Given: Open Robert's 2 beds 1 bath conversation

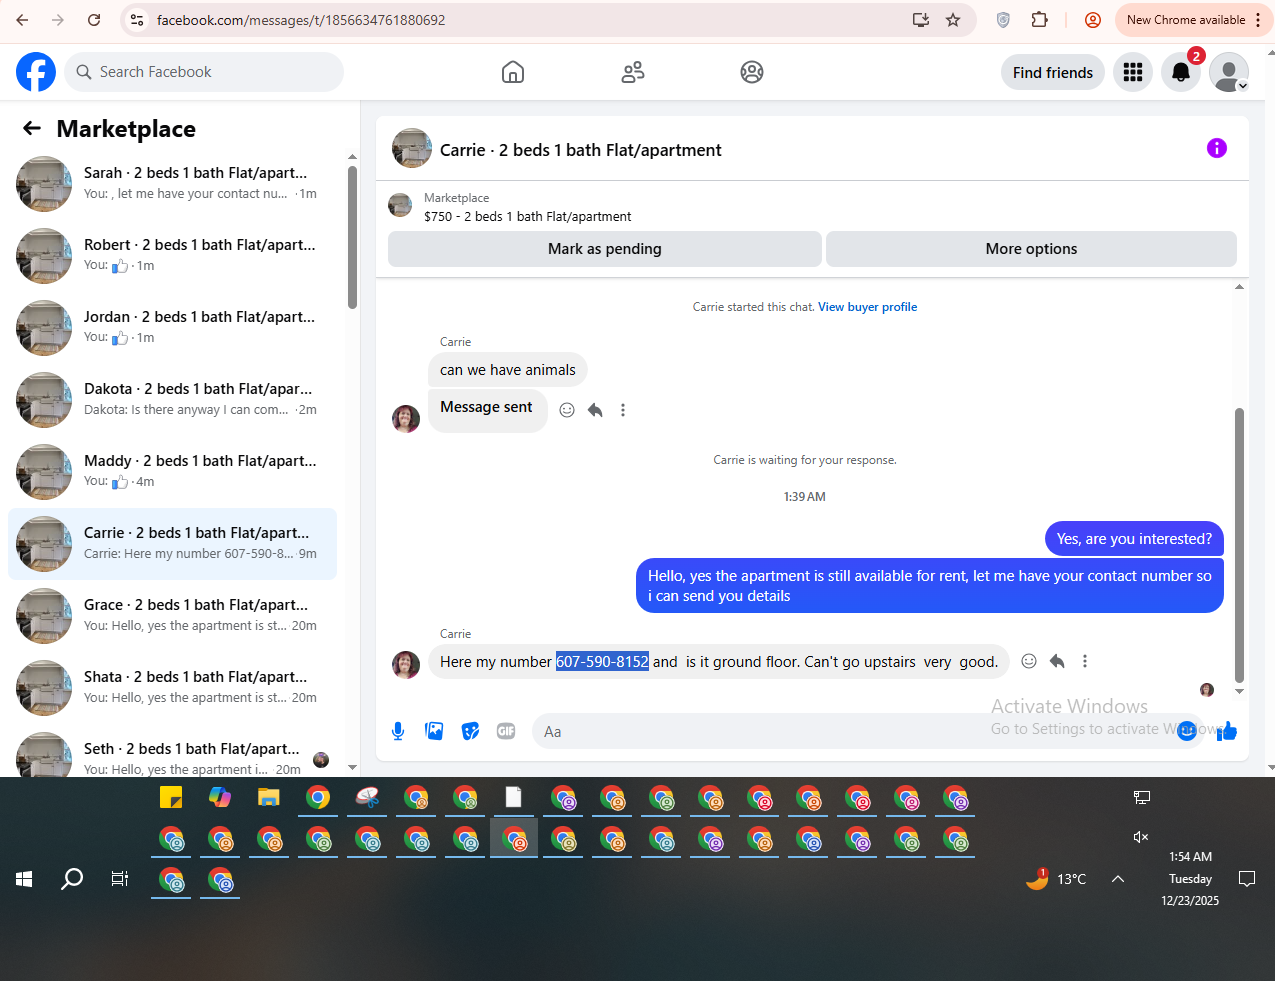Looking at the screenshot, I should point(172,256).
